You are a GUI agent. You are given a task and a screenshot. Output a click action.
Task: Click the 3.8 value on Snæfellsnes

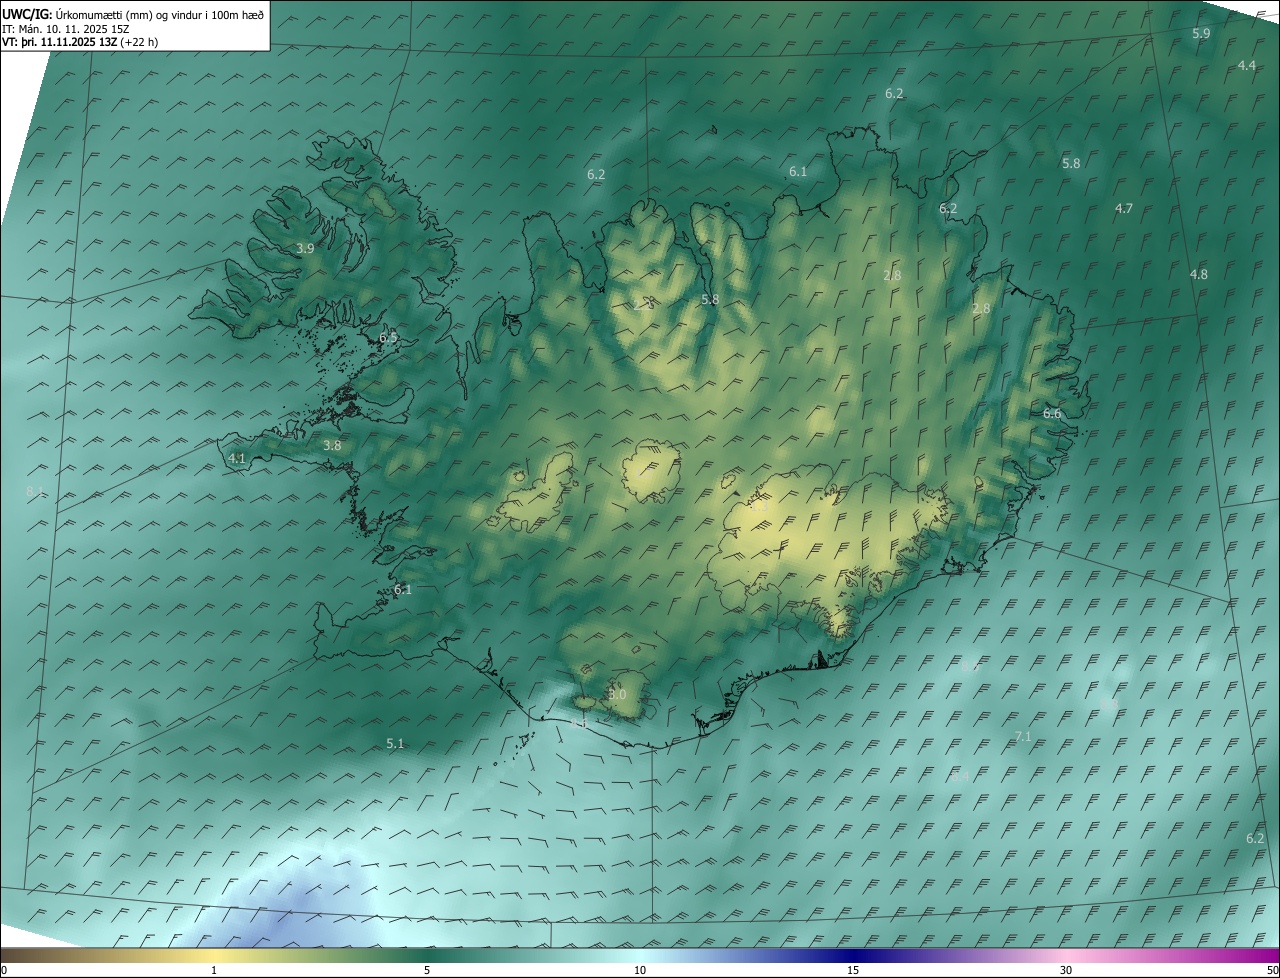pyautogui.click(x=332, y=445)
